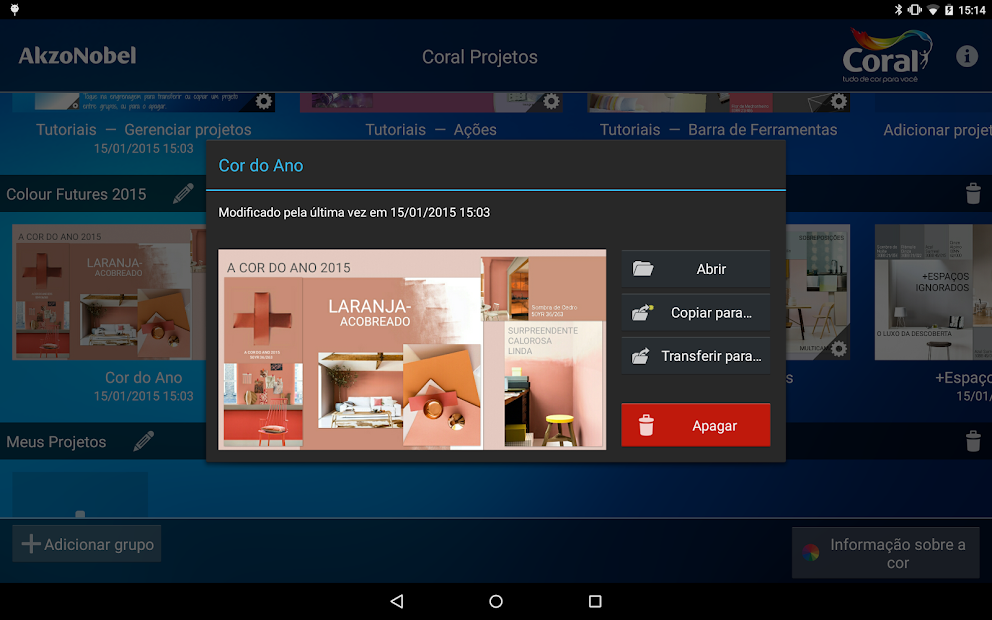This screenshot has height=620, width=992.
Task: Click the Cor do Ano dialog title
Action: point(261,166)
